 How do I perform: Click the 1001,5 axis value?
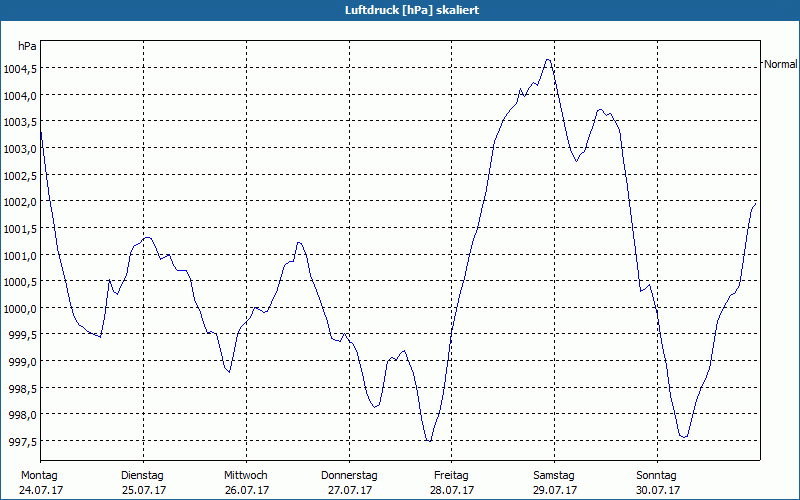click(20, 229)
